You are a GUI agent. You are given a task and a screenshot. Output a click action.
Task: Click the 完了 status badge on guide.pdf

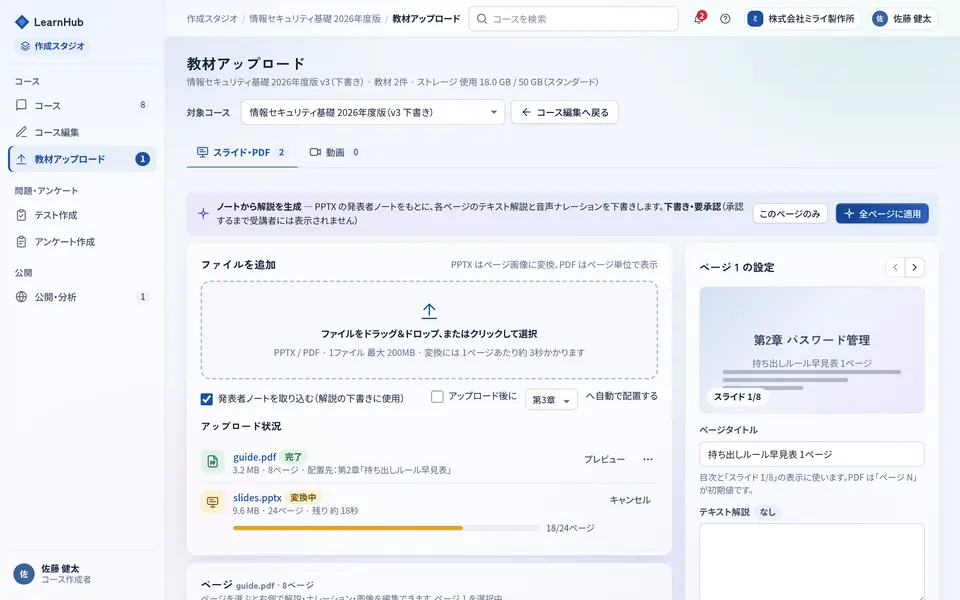coord(293,457)
